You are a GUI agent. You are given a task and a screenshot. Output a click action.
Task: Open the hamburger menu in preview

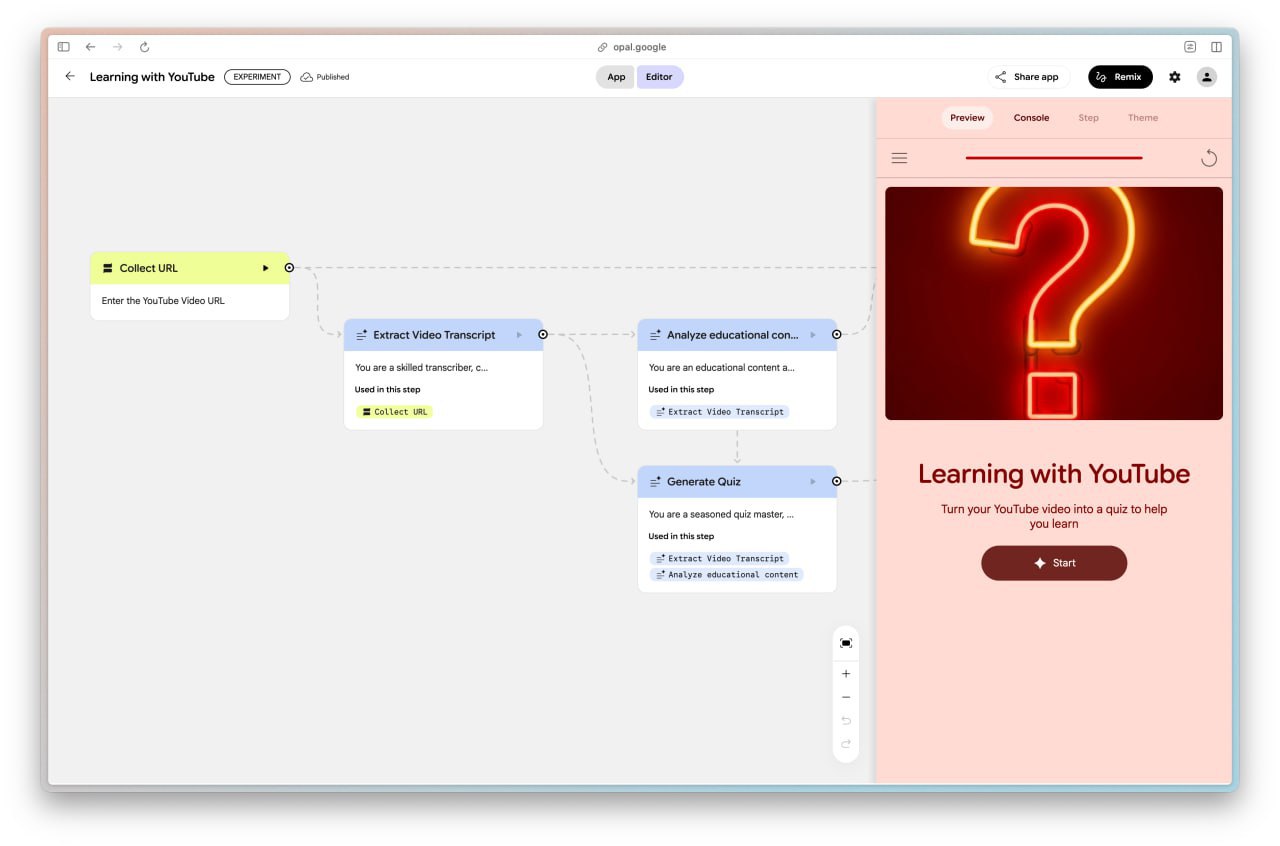[899, 158]
